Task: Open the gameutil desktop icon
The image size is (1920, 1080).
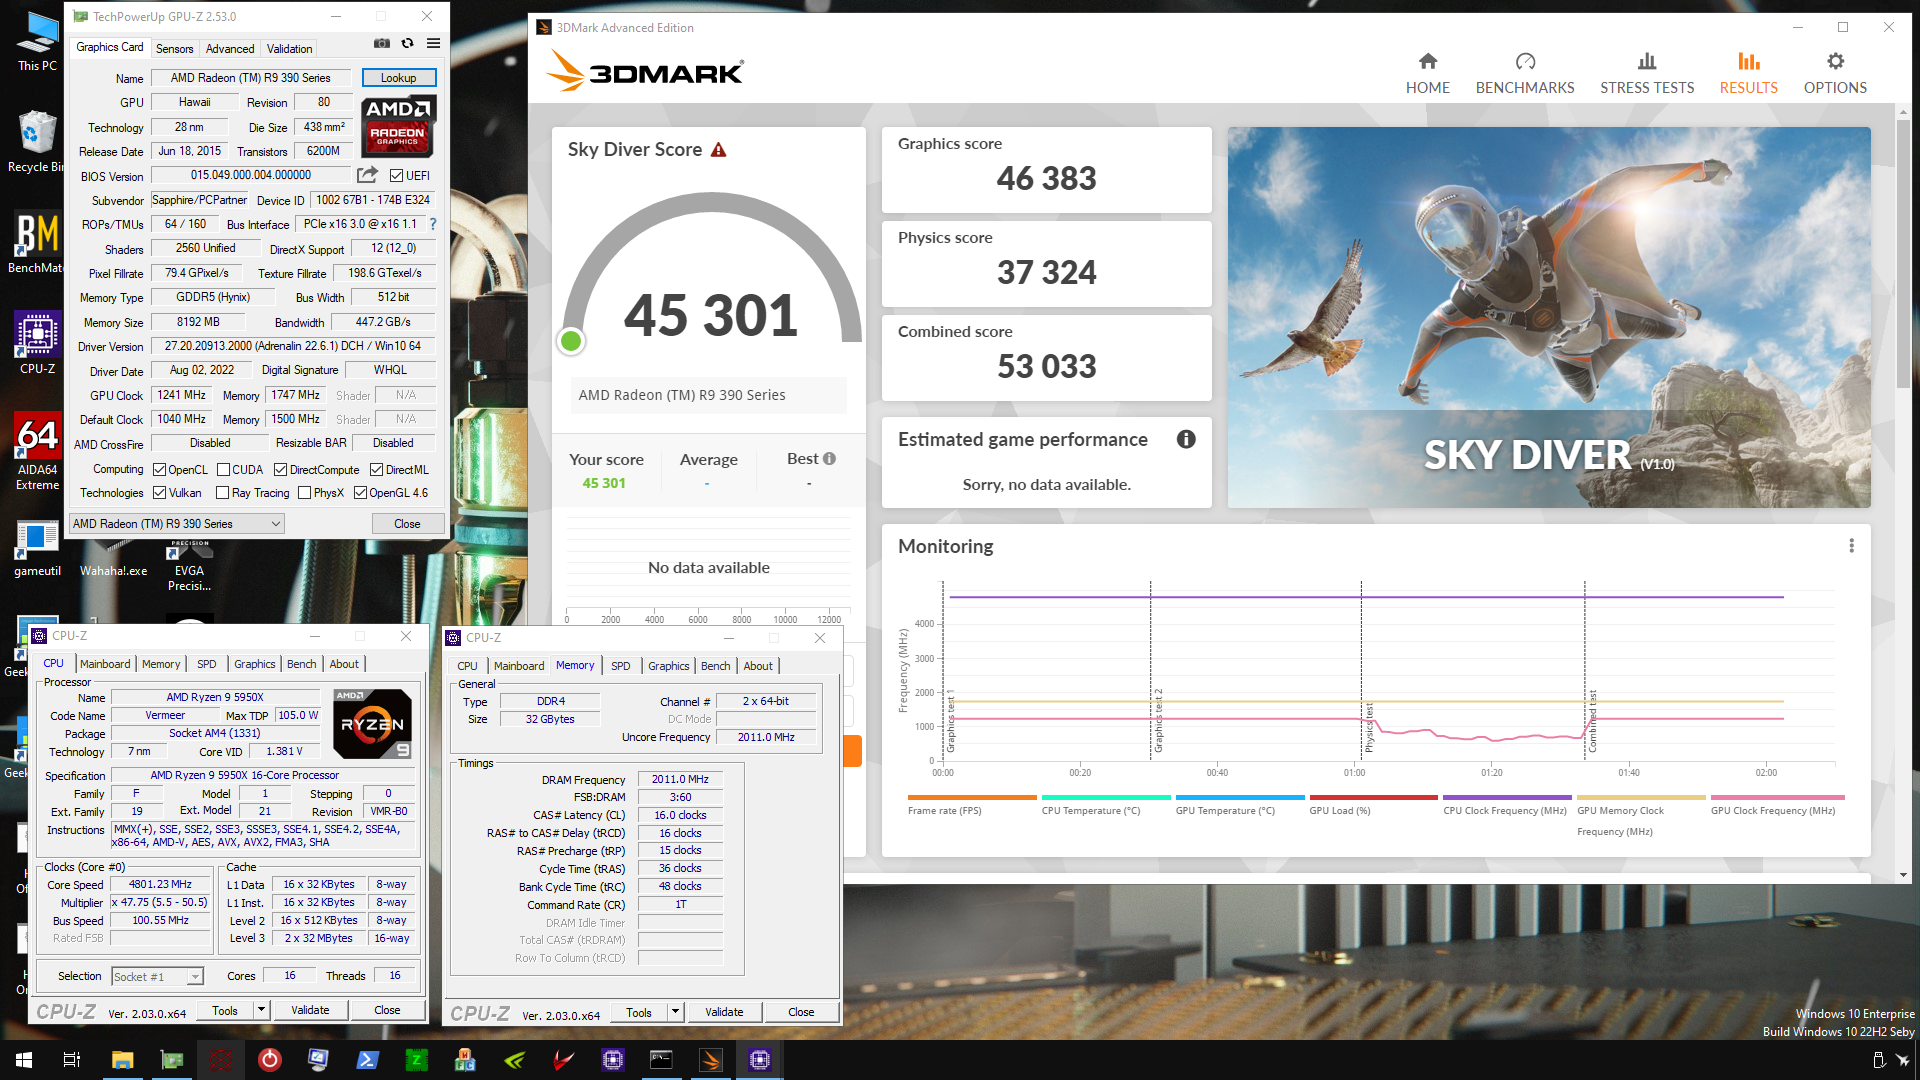Action: pyautogui.click(x=37, y=548)
